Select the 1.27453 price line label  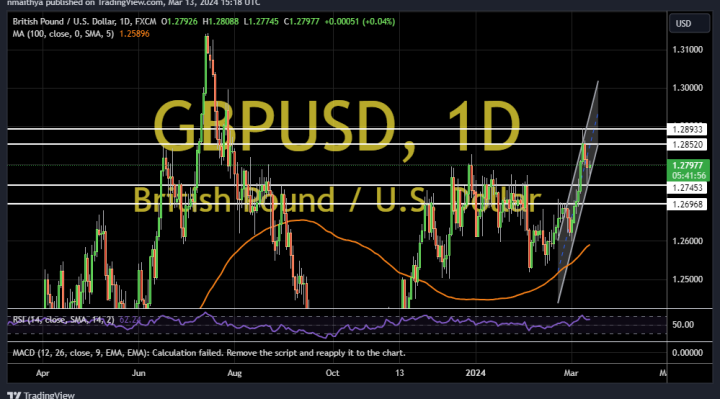(687, 187)
